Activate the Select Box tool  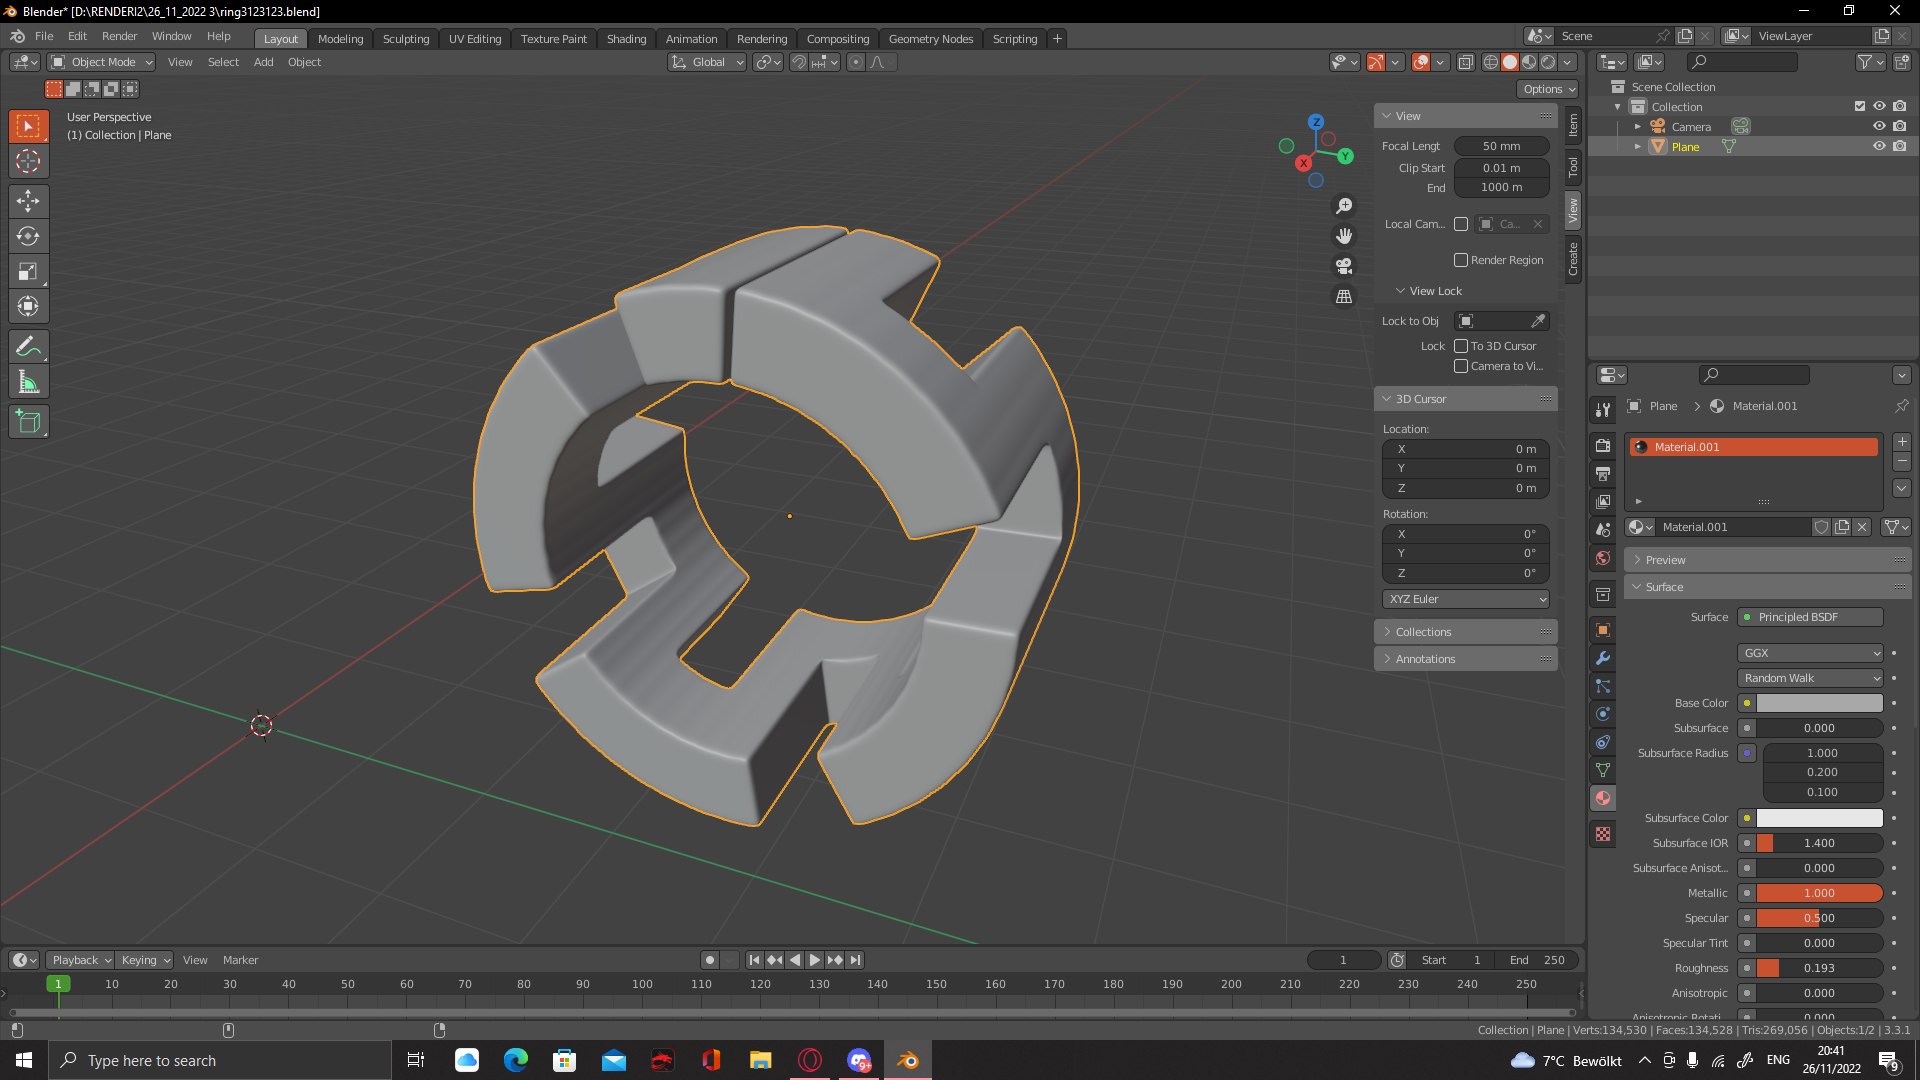(28, 126)
